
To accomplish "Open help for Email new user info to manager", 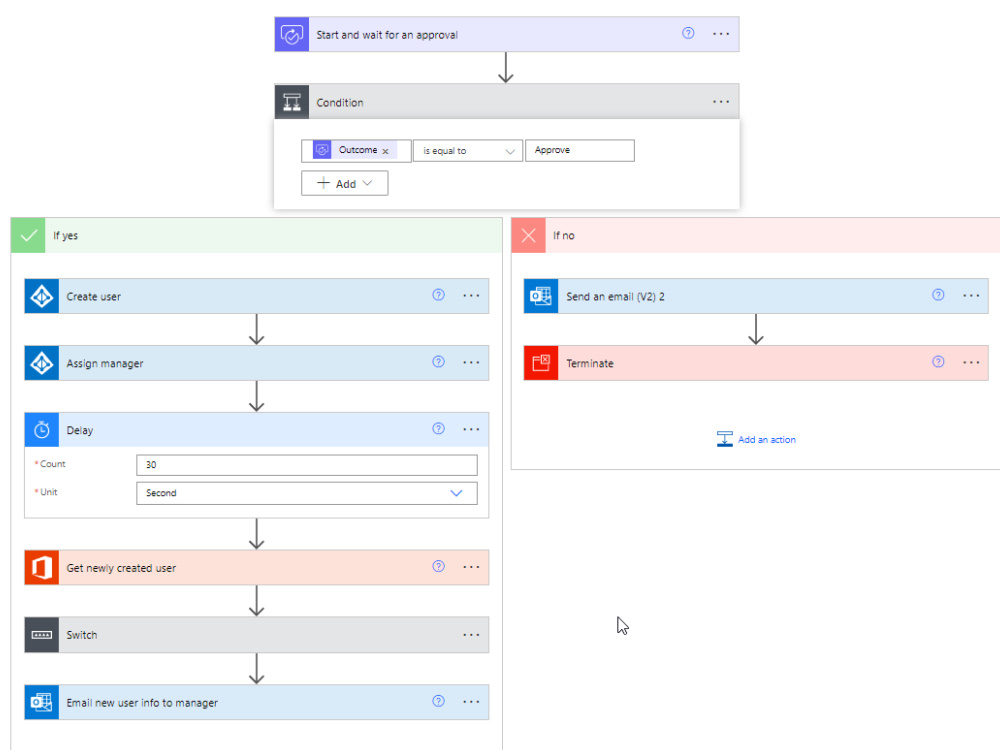I will [x=438, y=701].
